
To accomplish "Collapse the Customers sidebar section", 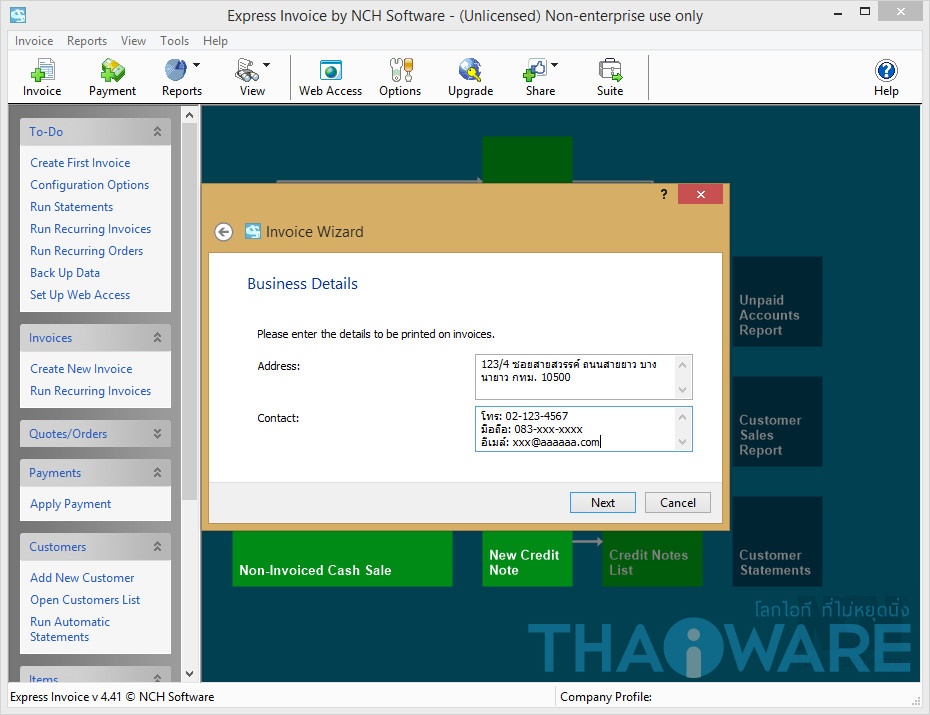I will (x=157, y=547).
